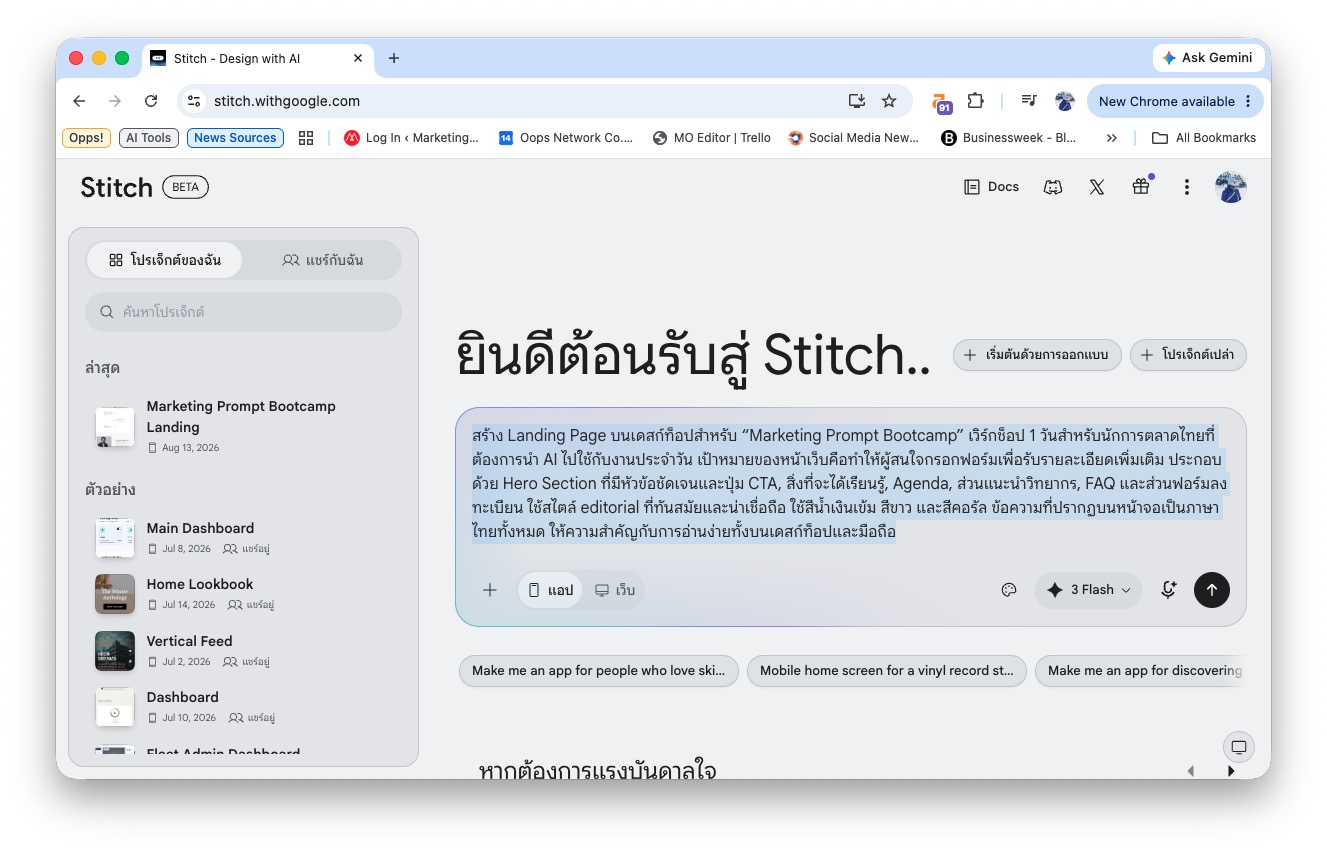Choose 'Make me an app for discovering' suggestion
The width and height of the screenshot is (1327, 853).
[x=1141, y=671]
